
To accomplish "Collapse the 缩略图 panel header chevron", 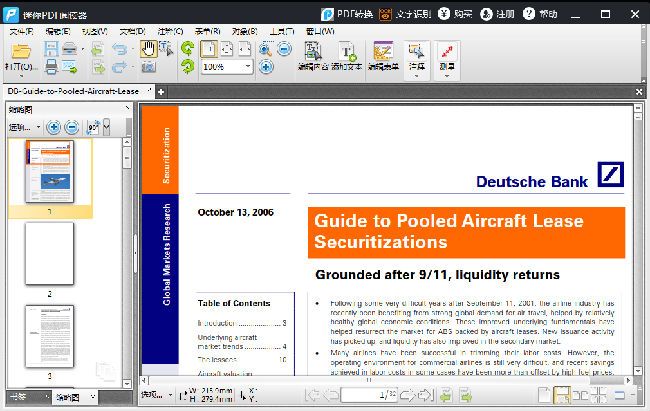I will [127, 108].
